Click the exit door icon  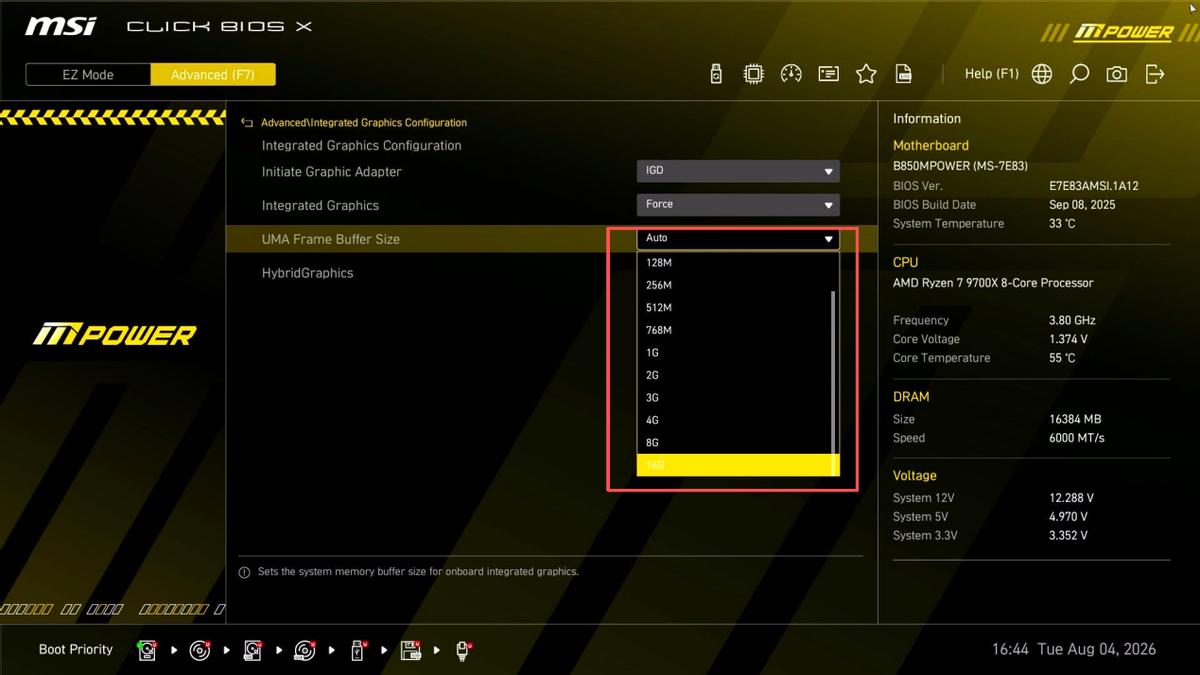click(x=1155, y=74)
